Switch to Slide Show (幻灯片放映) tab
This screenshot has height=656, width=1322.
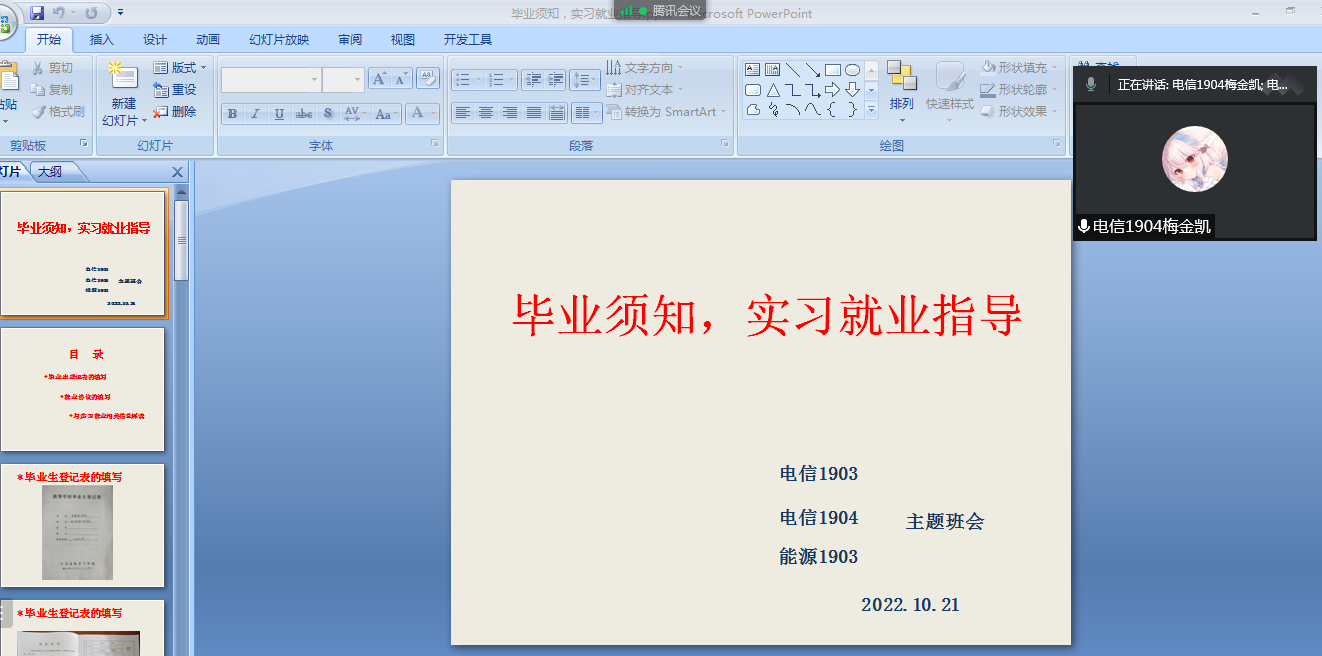click(279, 40)
